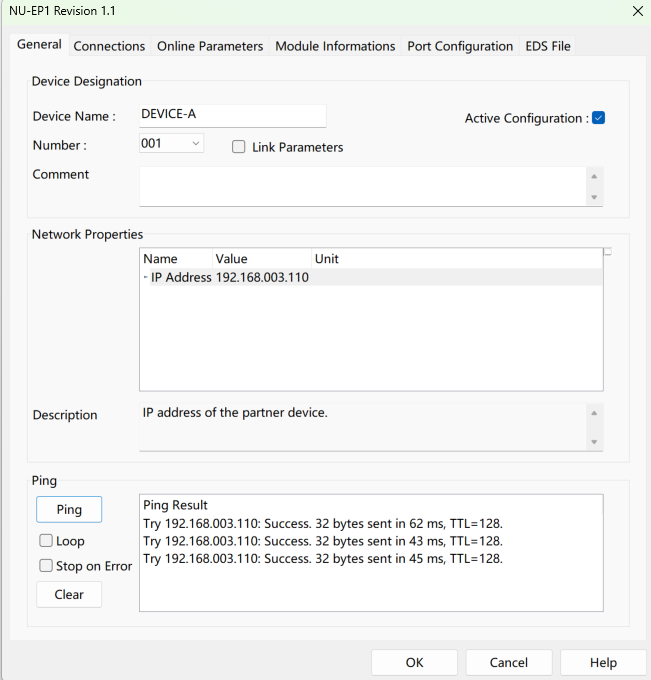Viewport: 651px width, 680px height.
Task: Expand the Number dropdown list
Action: coord(195,145)
